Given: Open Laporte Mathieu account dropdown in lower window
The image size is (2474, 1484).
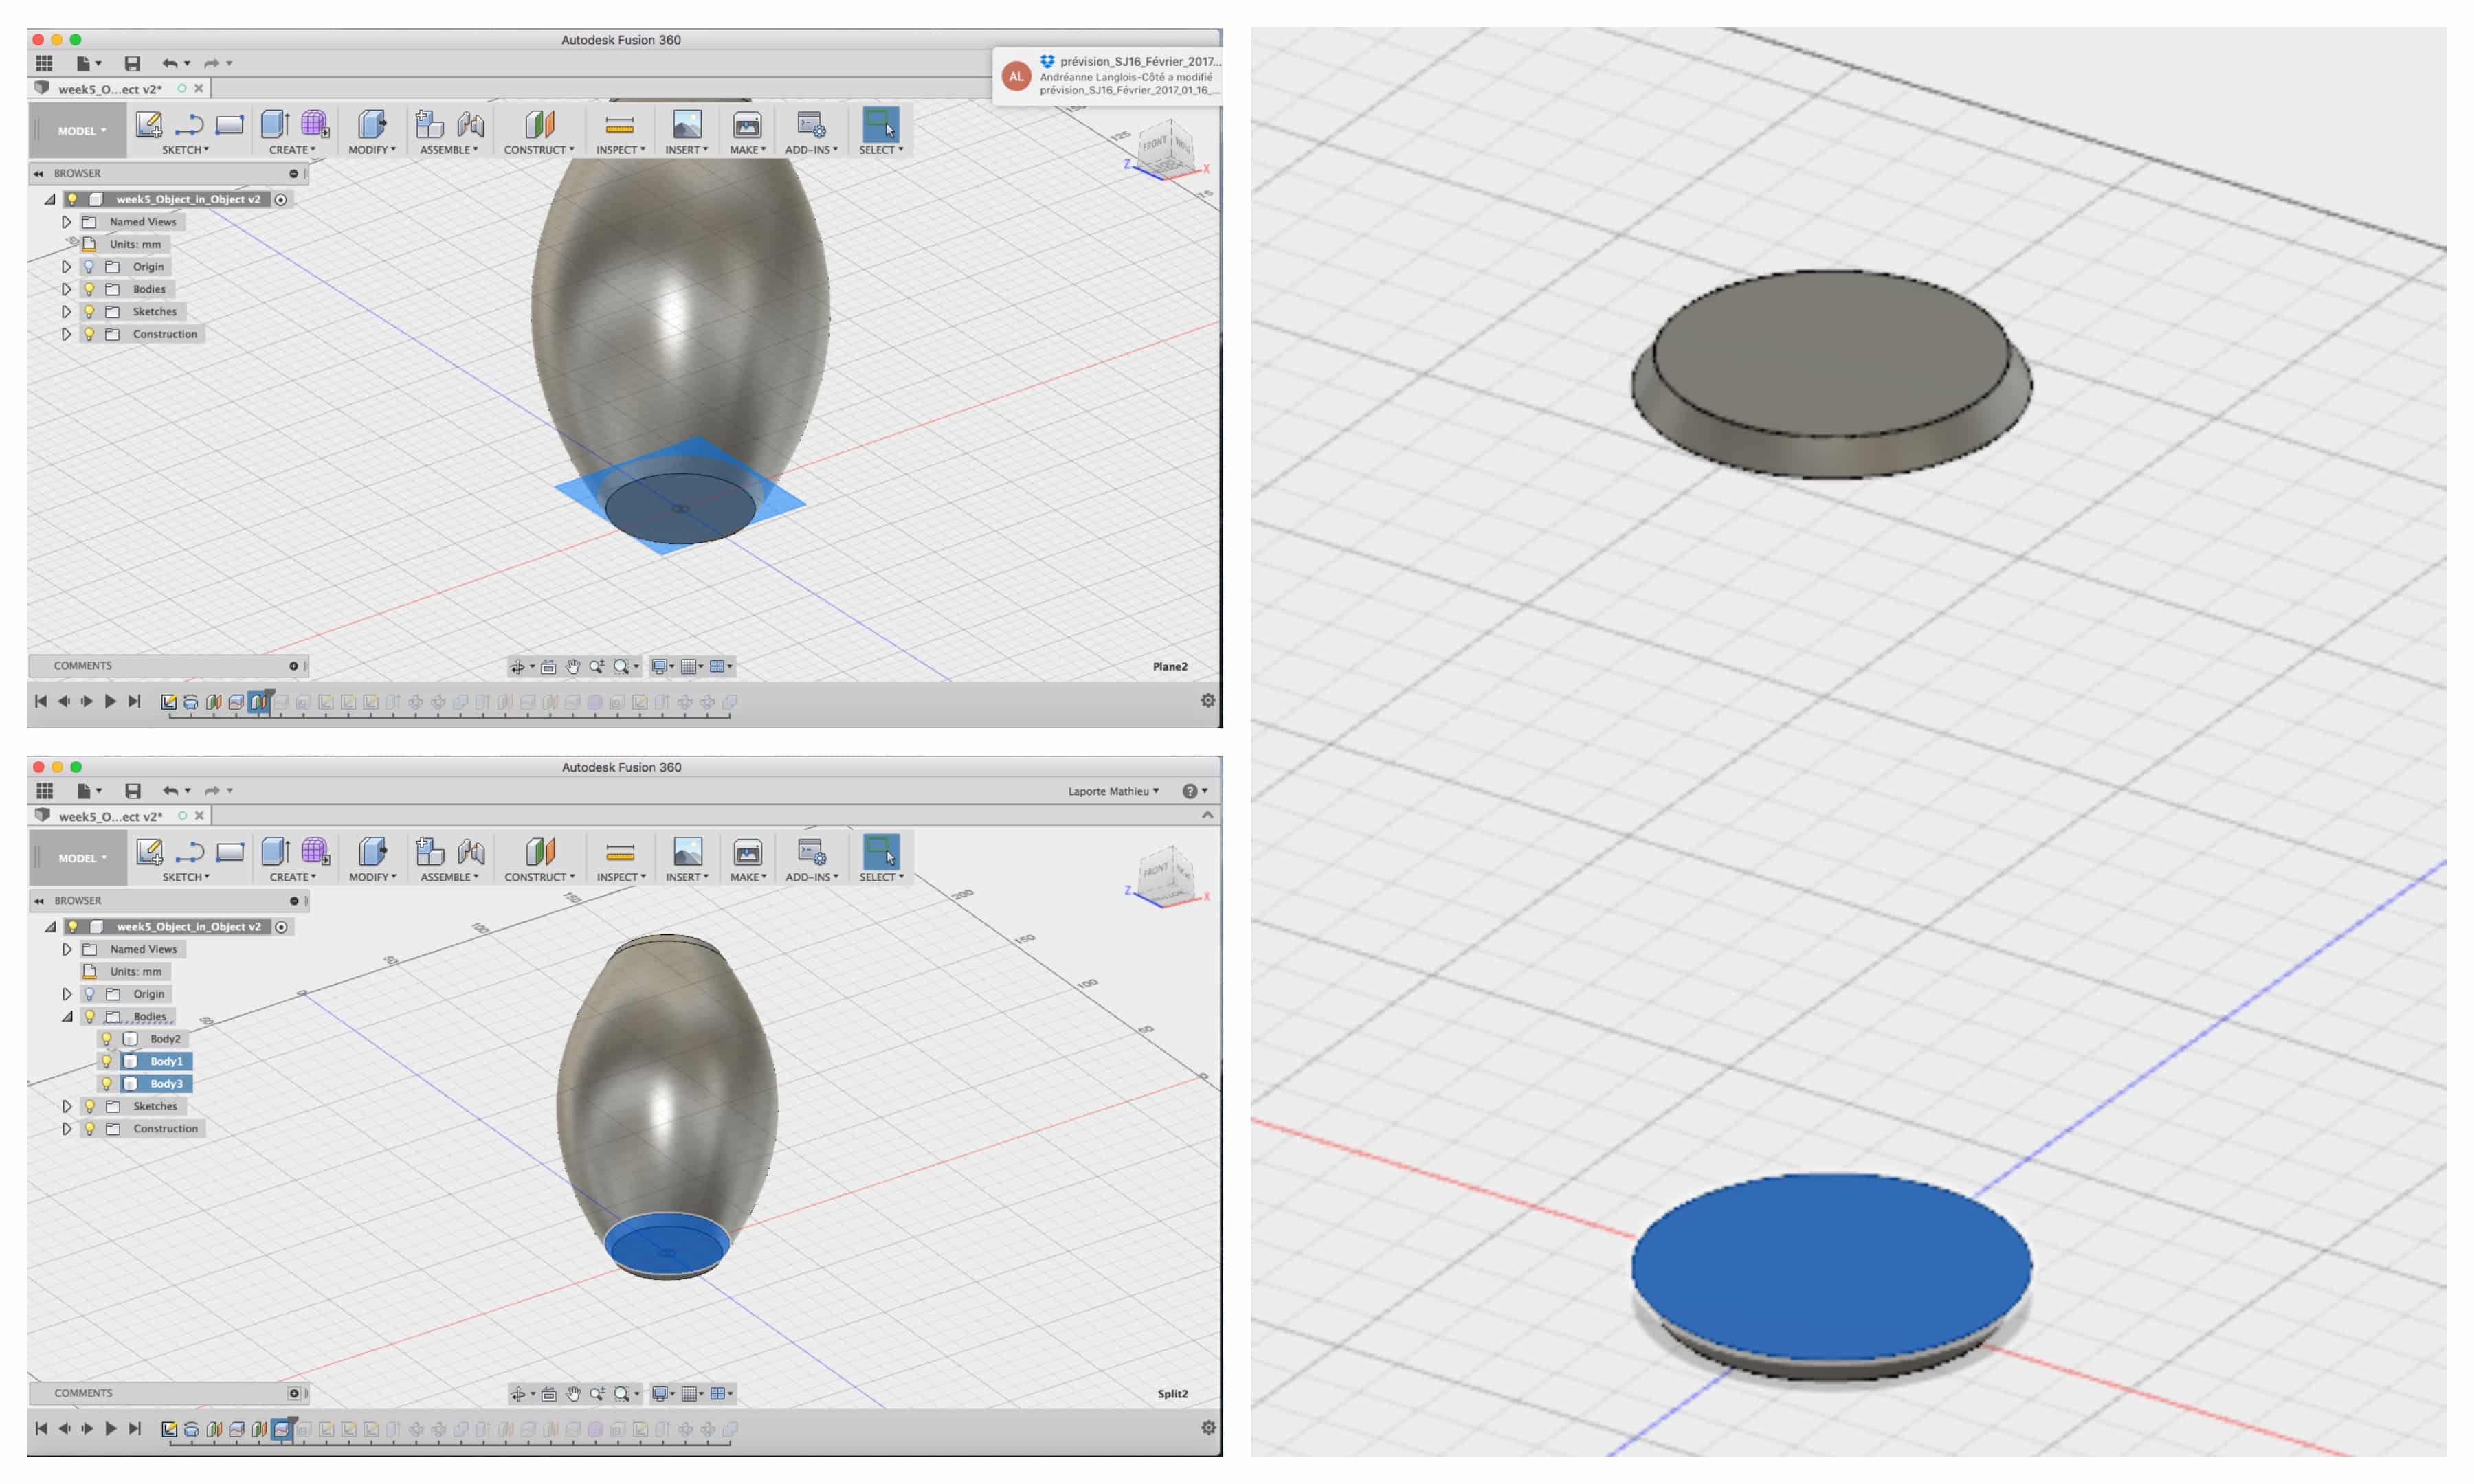Looking at the screenshot, I should (1113, 791).
